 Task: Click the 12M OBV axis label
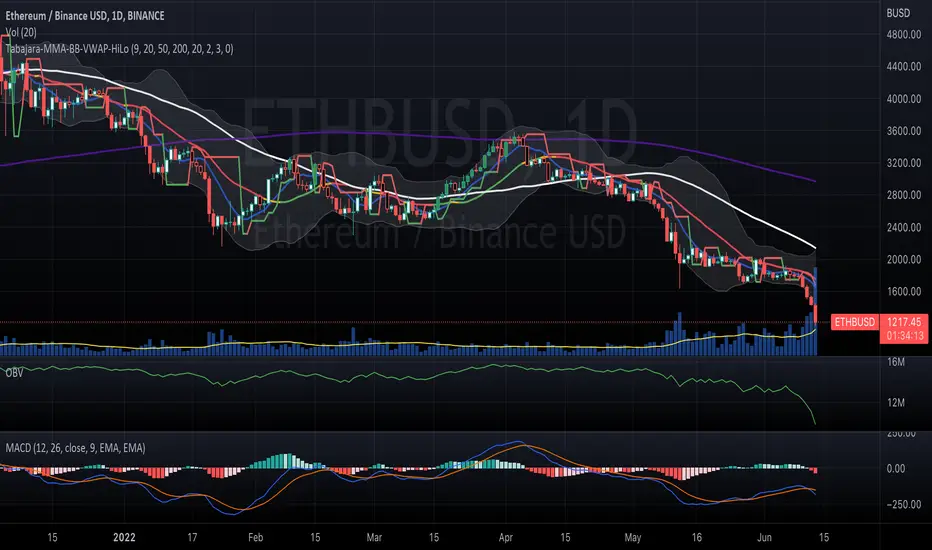click(x=896, y=403)
